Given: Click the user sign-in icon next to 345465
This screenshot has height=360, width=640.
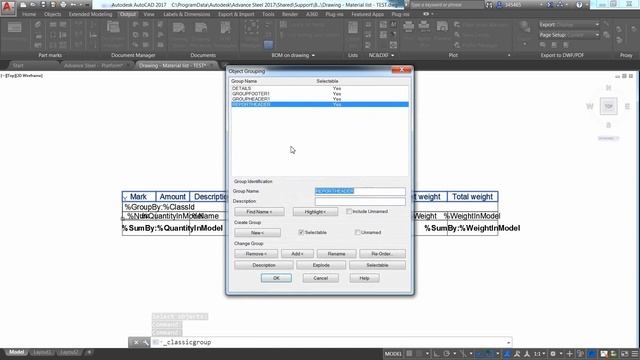Looking at the screenshot, I should pyautogui.click(x=500, y=5).
